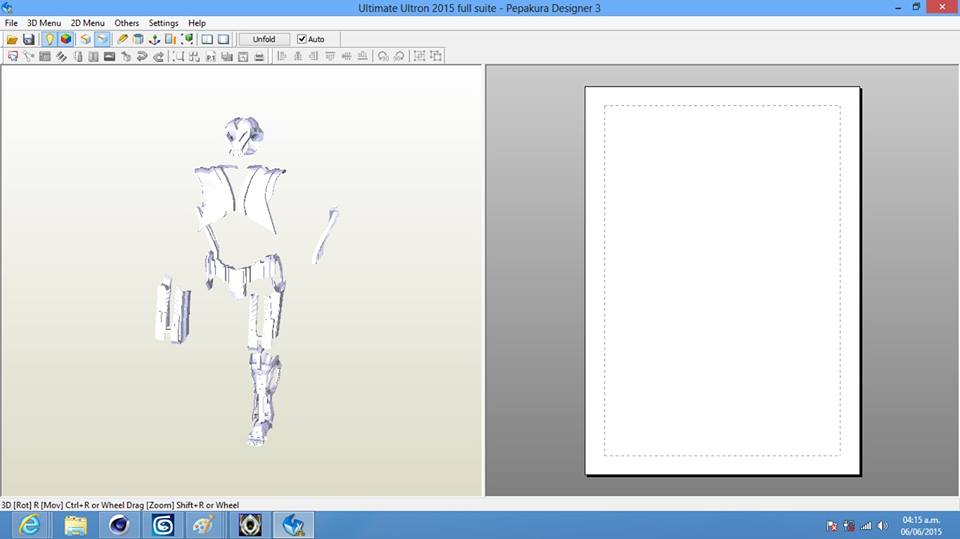
Task: Click the blue panel with orange bar icon
Action: click(x=171, y=39)
